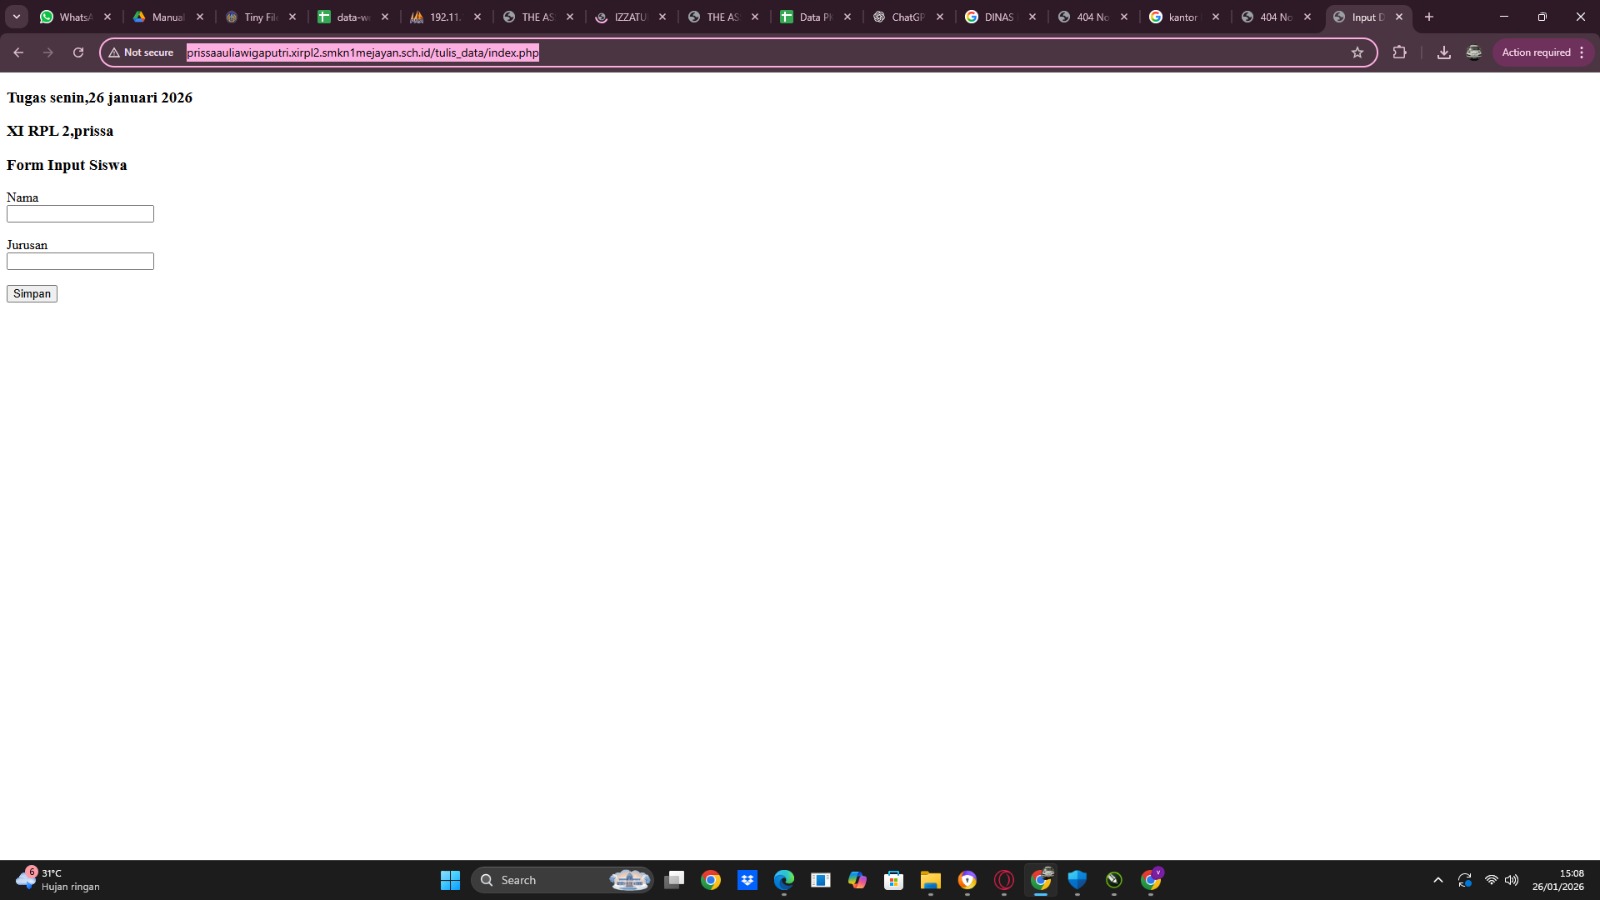Focus the Nama text input field

[80, 214]
